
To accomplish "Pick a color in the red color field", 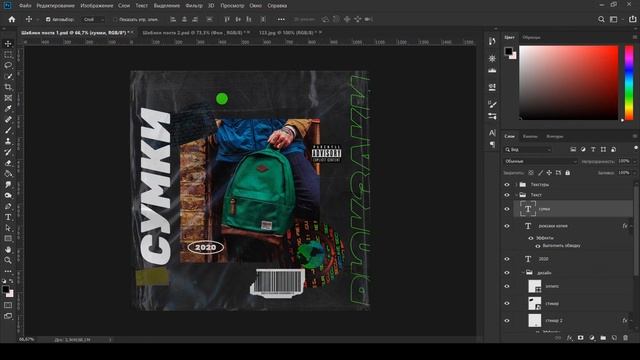I will pyautogui.click(x=569, y=82).
